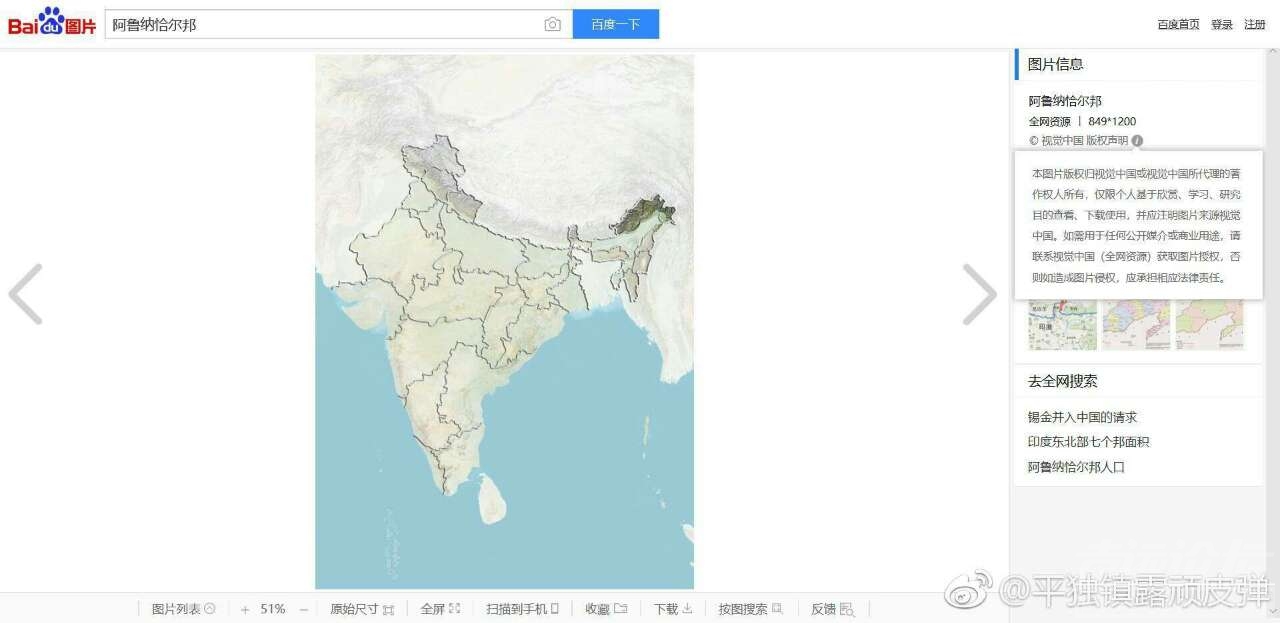1280x623 pixels.
Task: Click the 百度一下 search button
Action: [x=615, y=25]
